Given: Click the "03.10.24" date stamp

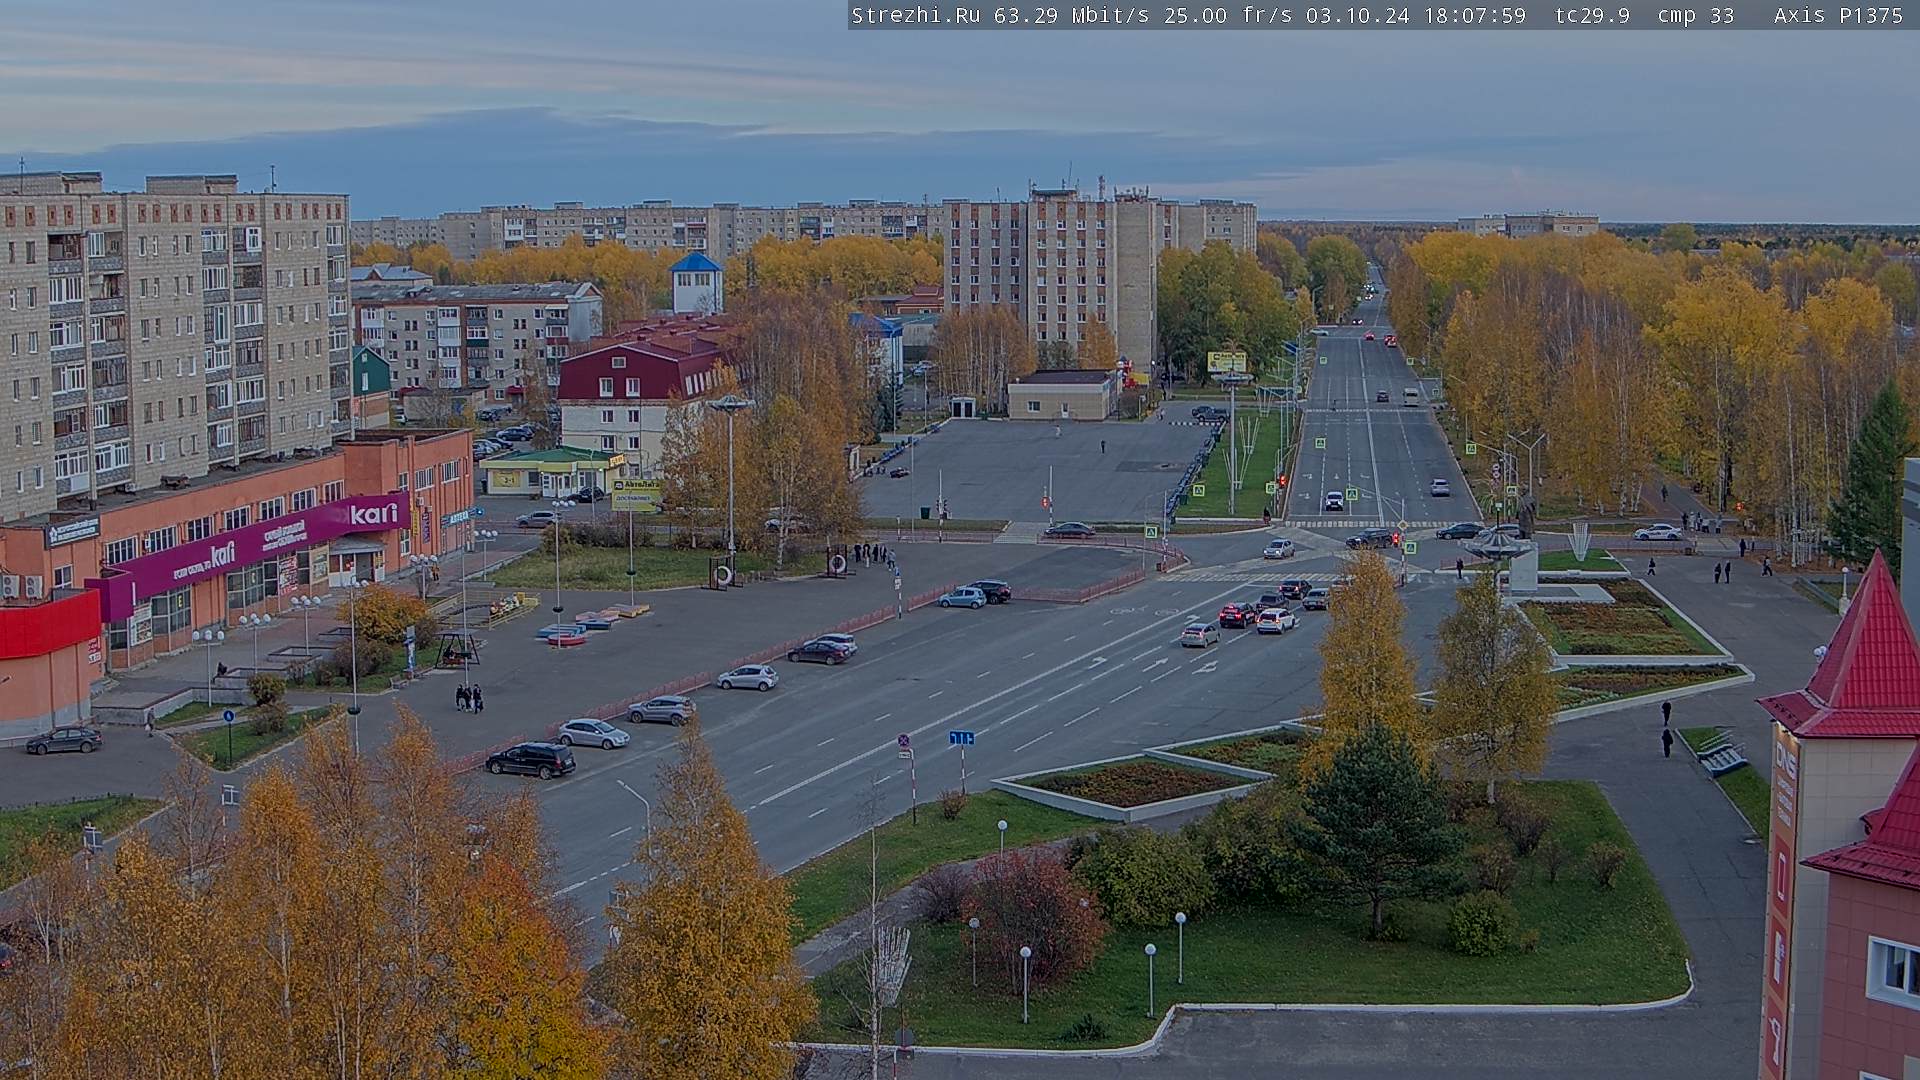Looking at the screenshot, I should [1358, 15].
